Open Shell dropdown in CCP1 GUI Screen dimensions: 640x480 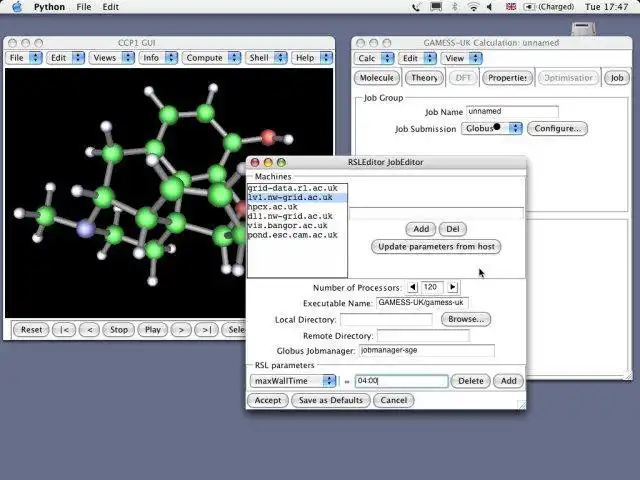click(266, 58)
